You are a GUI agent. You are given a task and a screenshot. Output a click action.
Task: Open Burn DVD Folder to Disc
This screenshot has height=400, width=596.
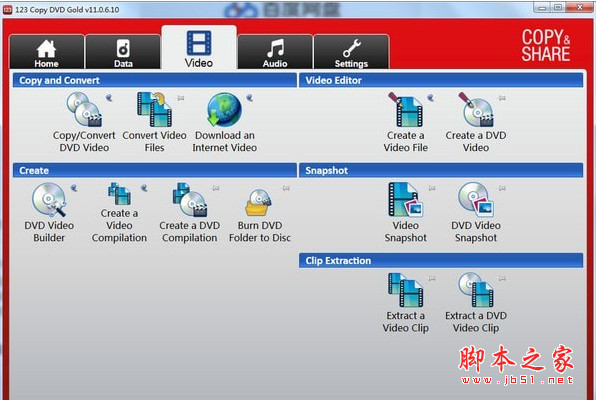260,212
